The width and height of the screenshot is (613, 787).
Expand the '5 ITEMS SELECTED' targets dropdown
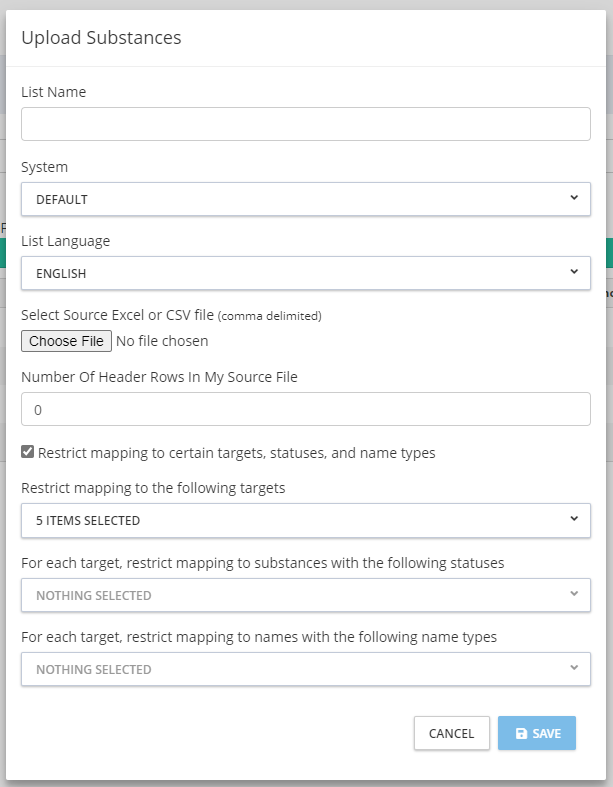tap(305, 520)
